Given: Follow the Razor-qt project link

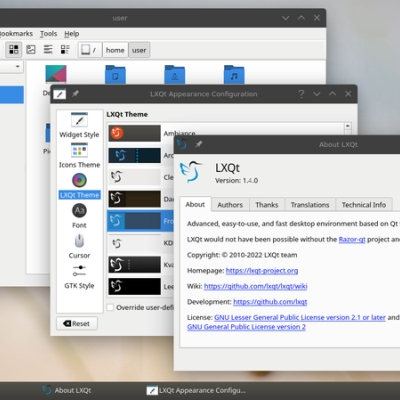Looking at the screenshot, I should 352,239.
